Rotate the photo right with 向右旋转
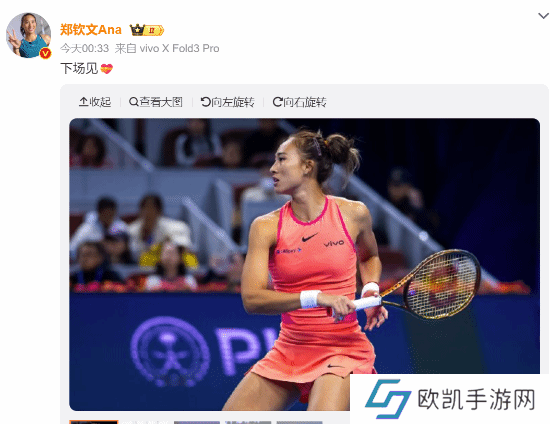550x424 pixels. [x=300, y=102]
